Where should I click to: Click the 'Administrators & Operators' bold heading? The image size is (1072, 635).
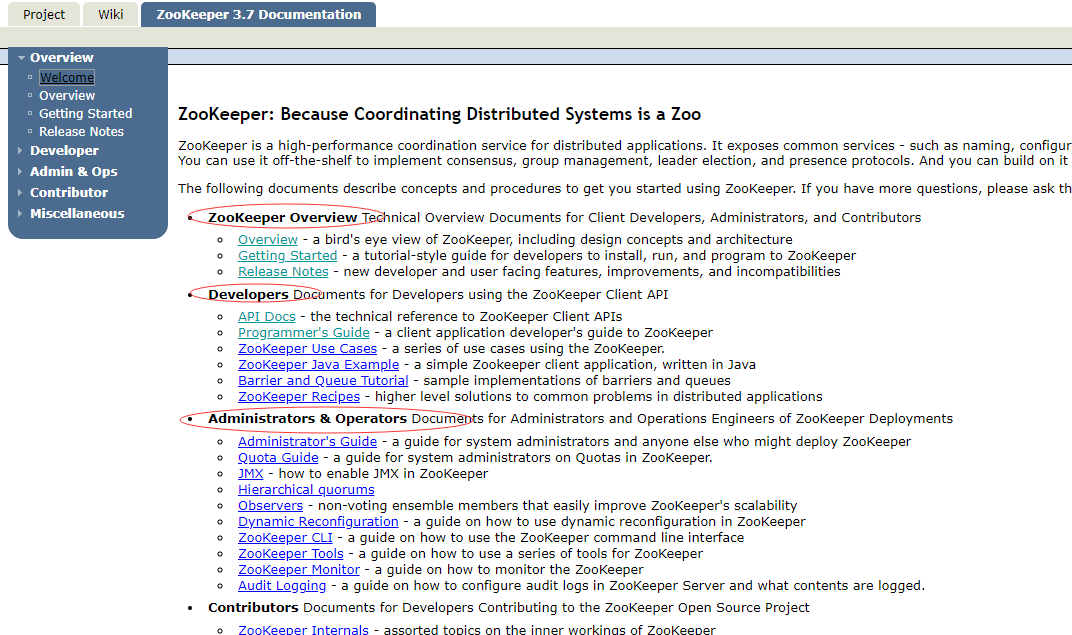click(308, 418)
